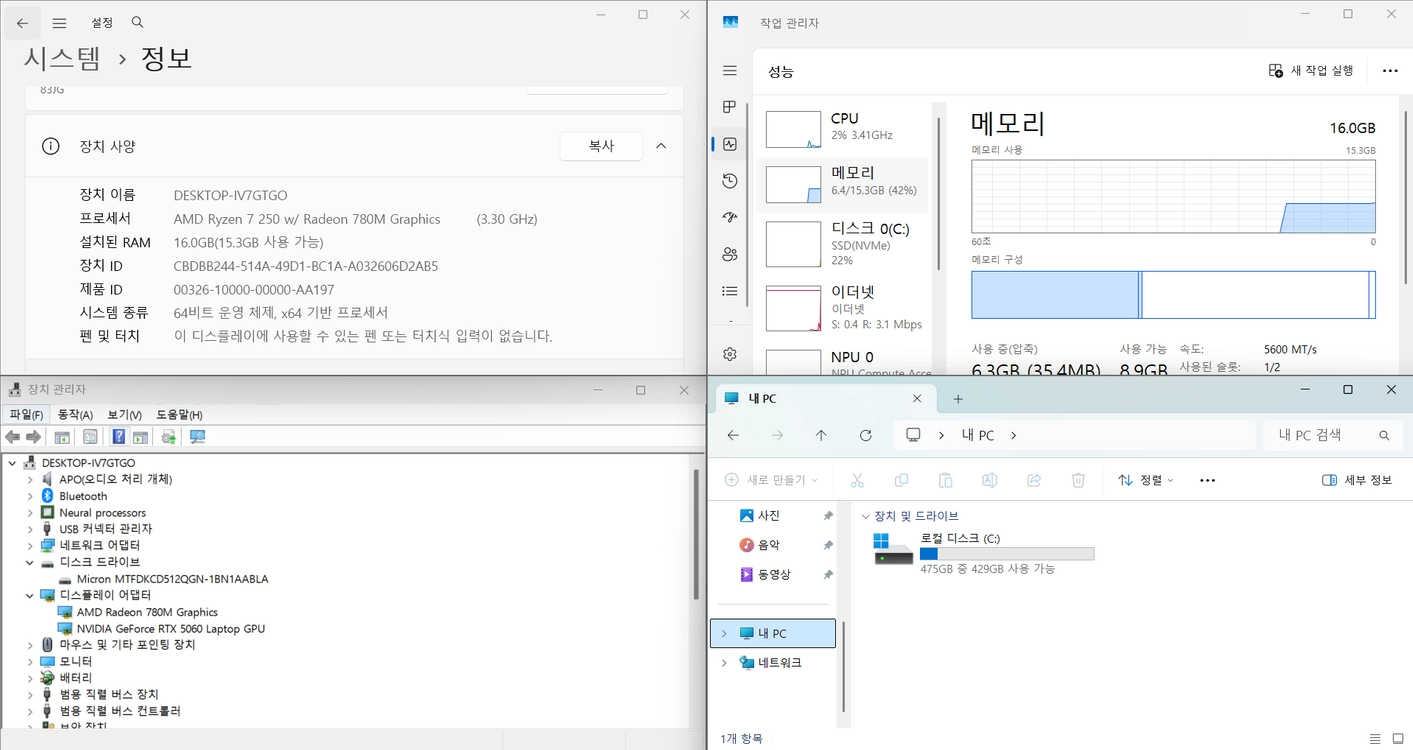Open the 파일(F) menu in Device Manager
The width and height of the screenshot is (1413, 750).
[x=26, y=415]
